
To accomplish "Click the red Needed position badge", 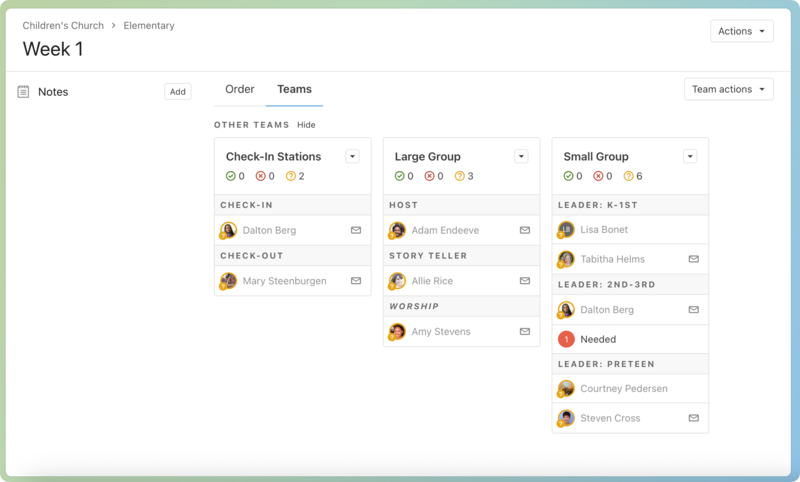I will tap(566, 339).
